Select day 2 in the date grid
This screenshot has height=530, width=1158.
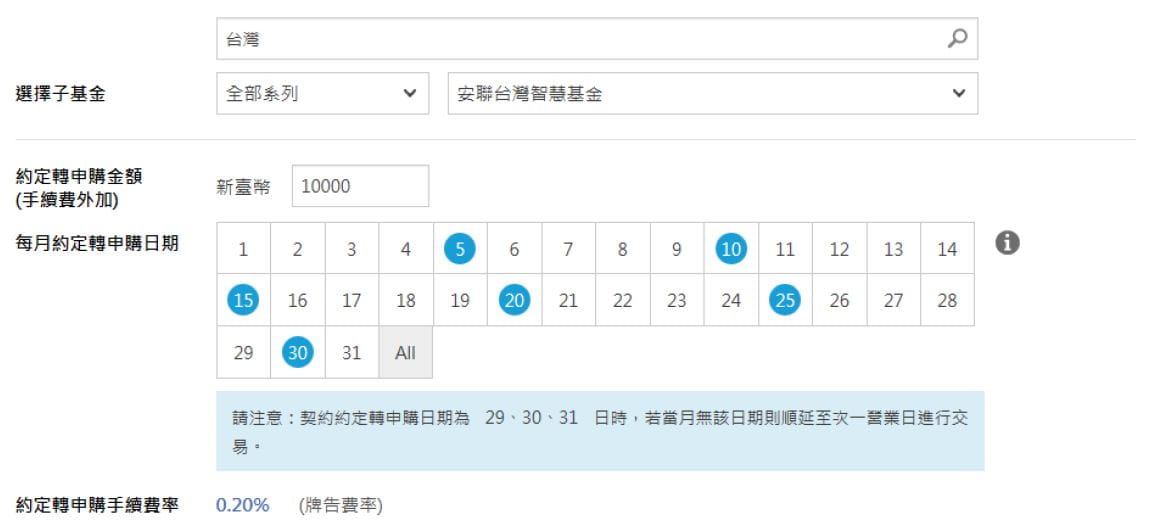coord(298,249)
